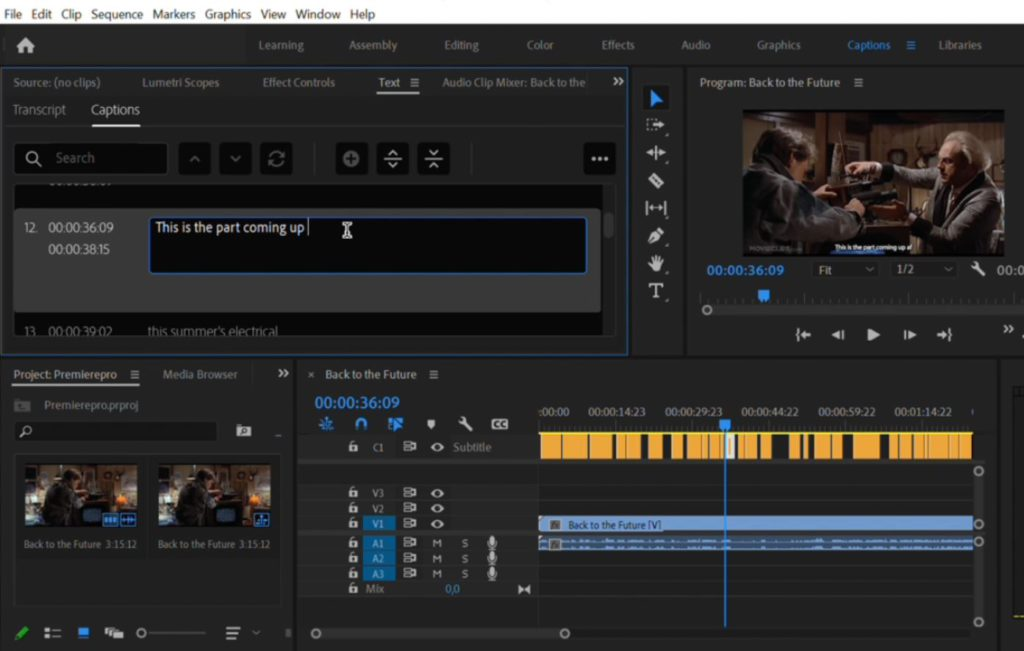Select the Track Select Forward tool
This screenshot has height=651, width=1024.
pos(655,125)
